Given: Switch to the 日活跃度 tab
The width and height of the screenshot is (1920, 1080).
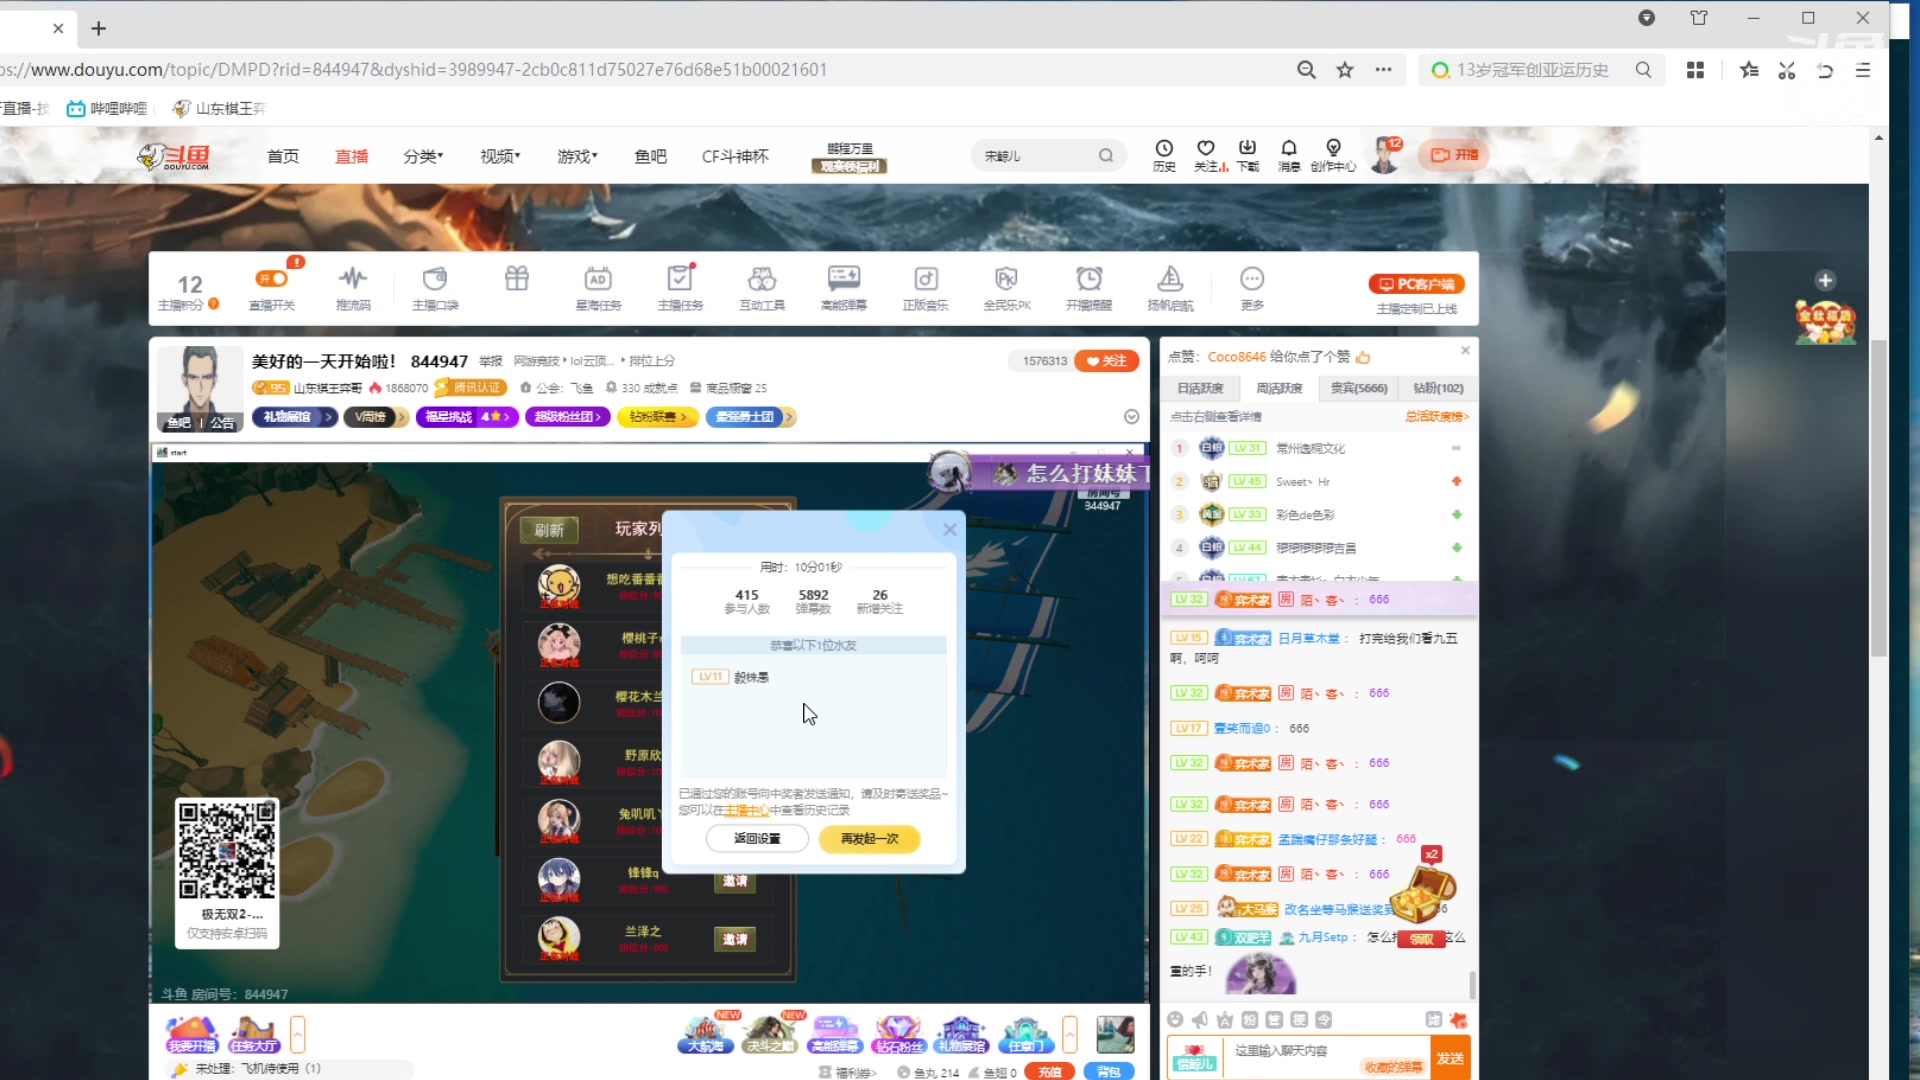Looking at the screenshot, I should tap(1200, 388).
